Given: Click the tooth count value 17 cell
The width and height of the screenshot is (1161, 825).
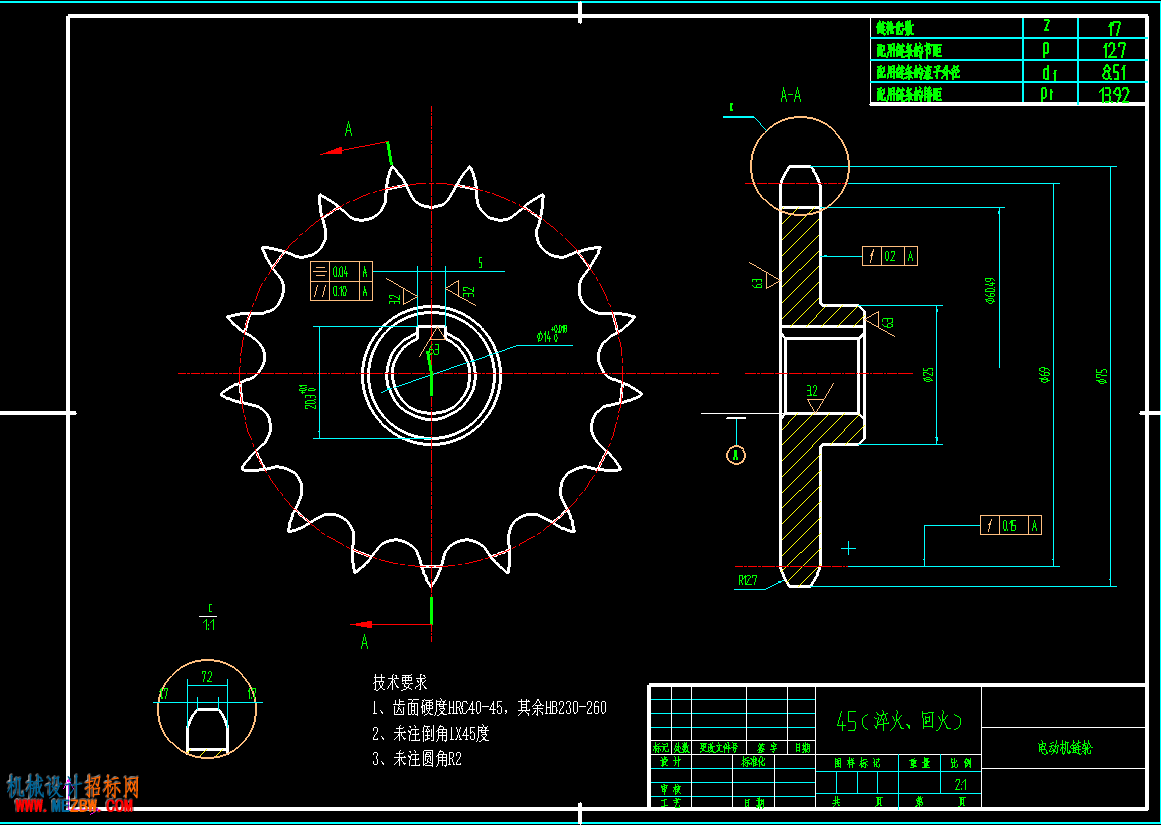Looking at the screenshot, I should click(x=1114, y=28).
